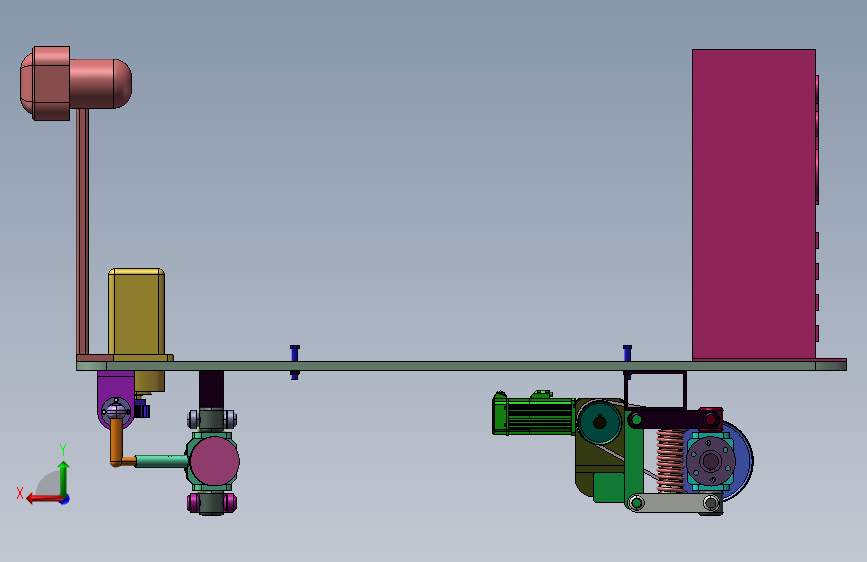The width and height of the screenshot is (867, 562).
Task: Select the pink motor body at top left
Action: 76,83
